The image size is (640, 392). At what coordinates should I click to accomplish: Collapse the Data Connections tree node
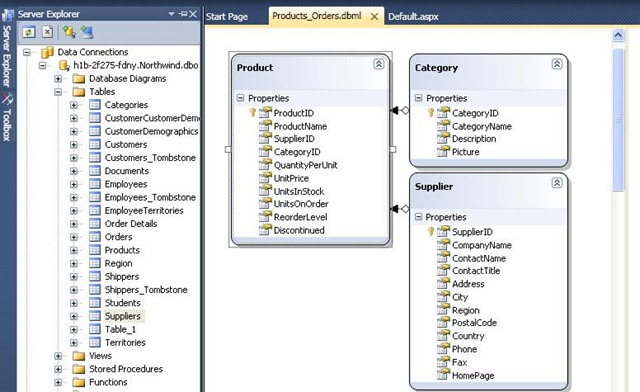tap(27, 52)
